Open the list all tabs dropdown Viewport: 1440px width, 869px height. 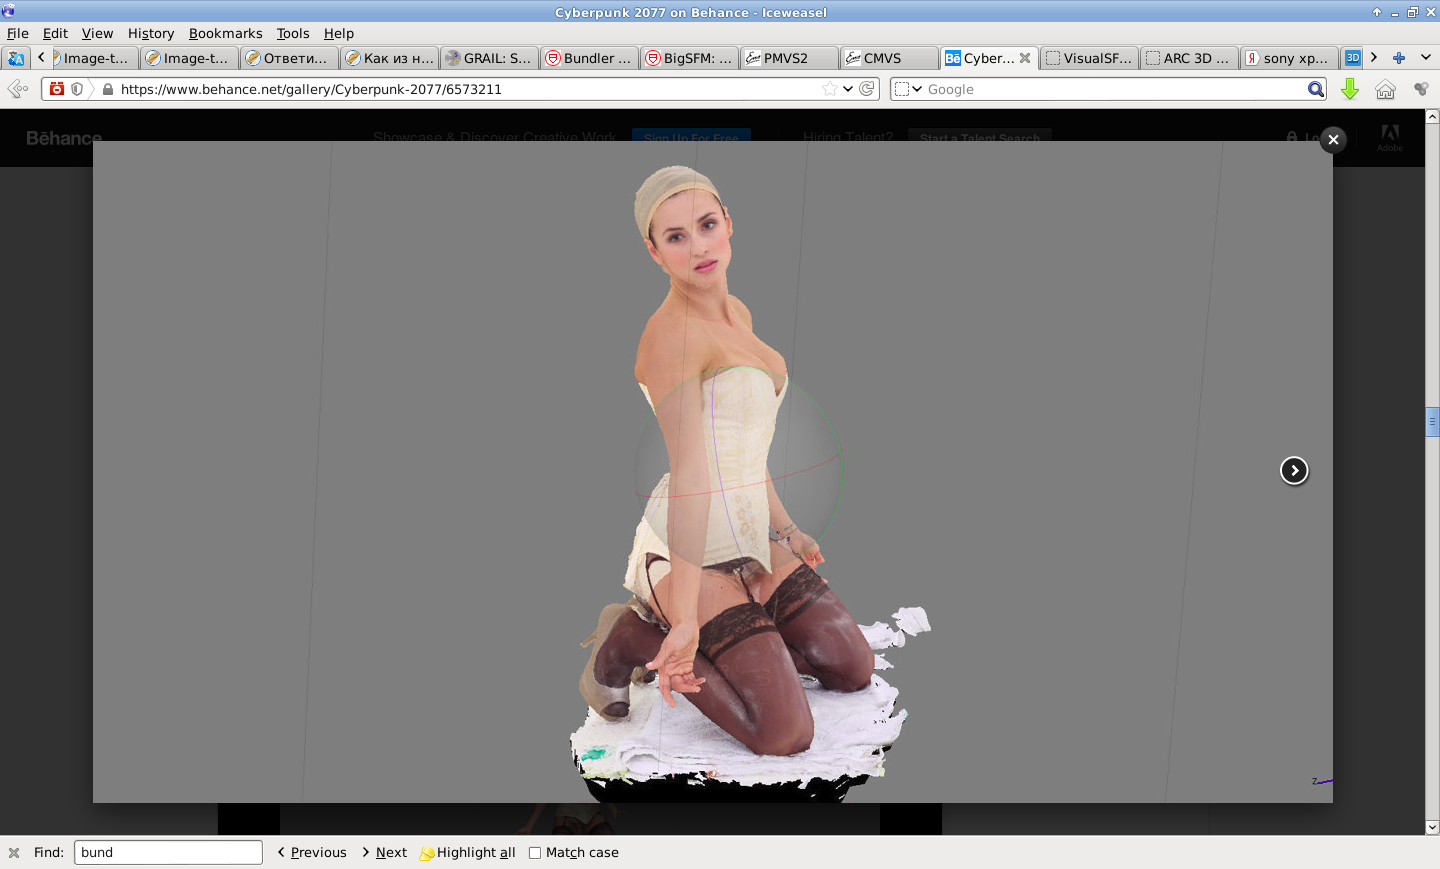1426,58
